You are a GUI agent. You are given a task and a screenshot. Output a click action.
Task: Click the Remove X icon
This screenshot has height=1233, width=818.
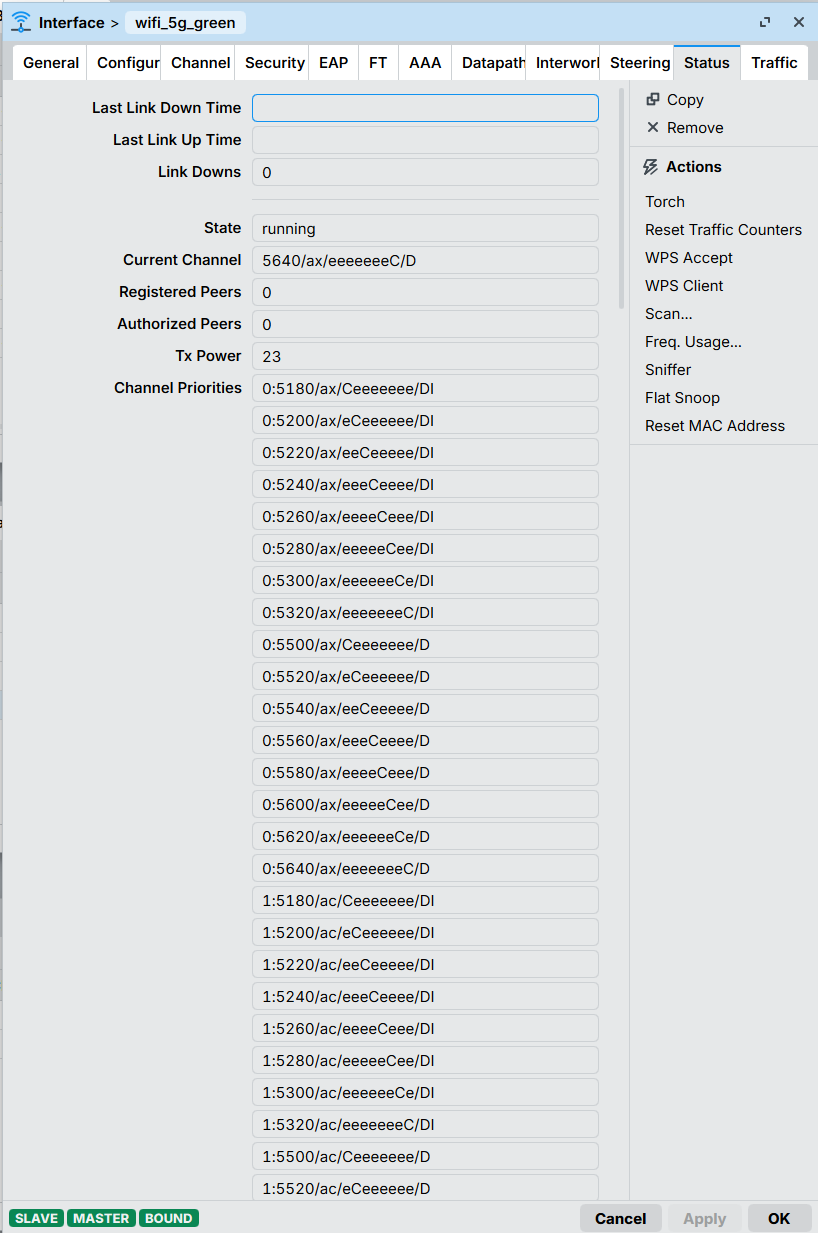(x=653, y=127)
